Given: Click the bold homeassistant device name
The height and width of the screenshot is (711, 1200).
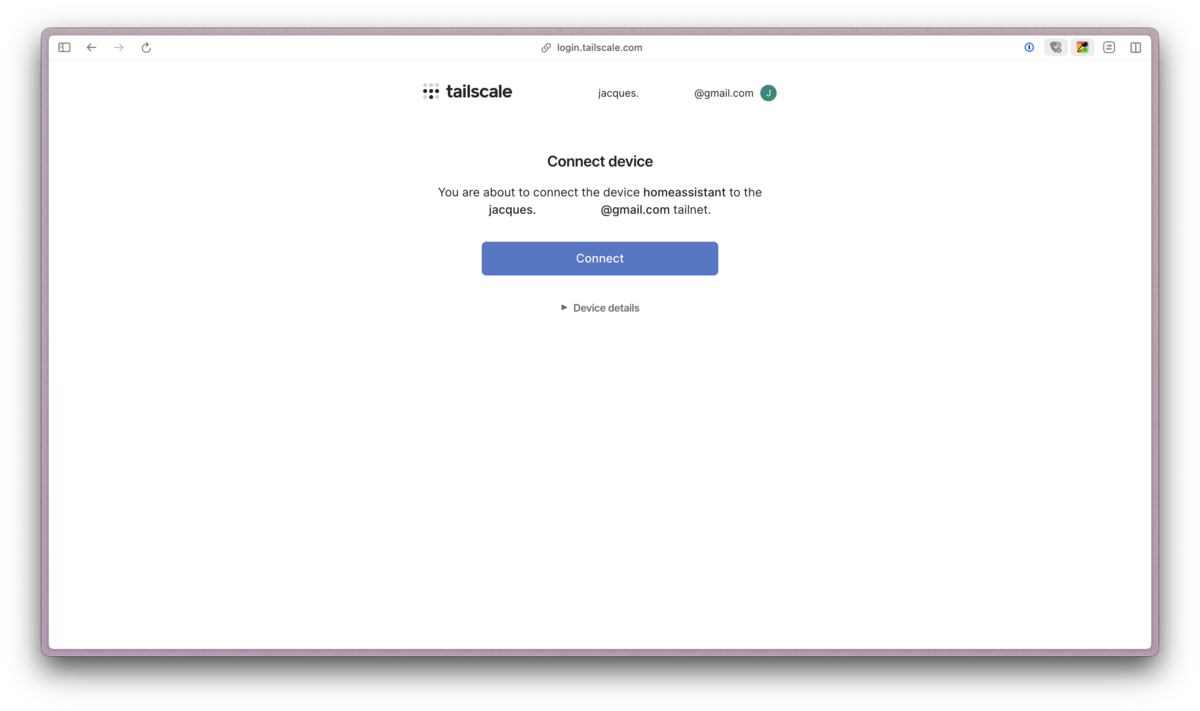Looking at the screenshot, I should tap(684, 192).
